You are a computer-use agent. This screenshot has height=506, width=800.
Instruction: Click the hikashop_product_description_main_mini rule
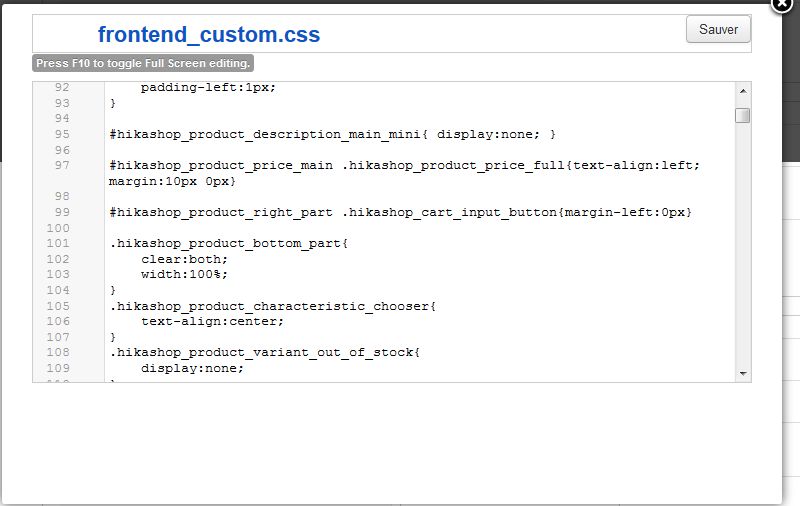[x=332, y=134]
